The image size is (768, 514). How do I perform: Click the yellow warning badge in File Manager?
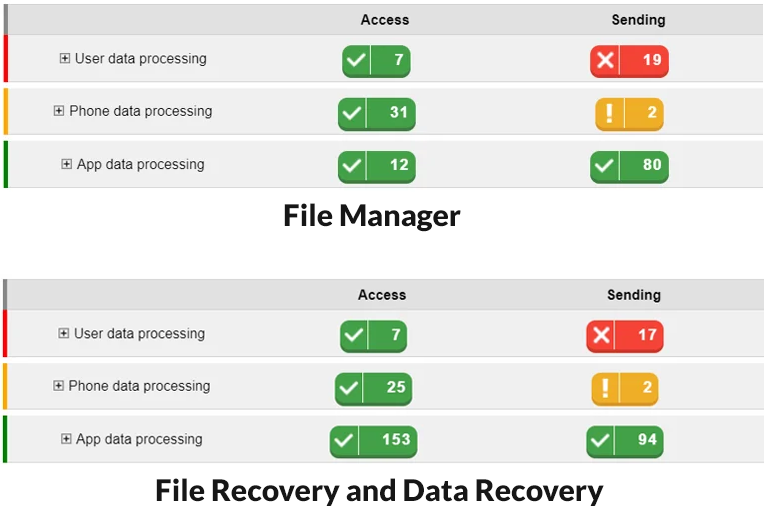629,114
